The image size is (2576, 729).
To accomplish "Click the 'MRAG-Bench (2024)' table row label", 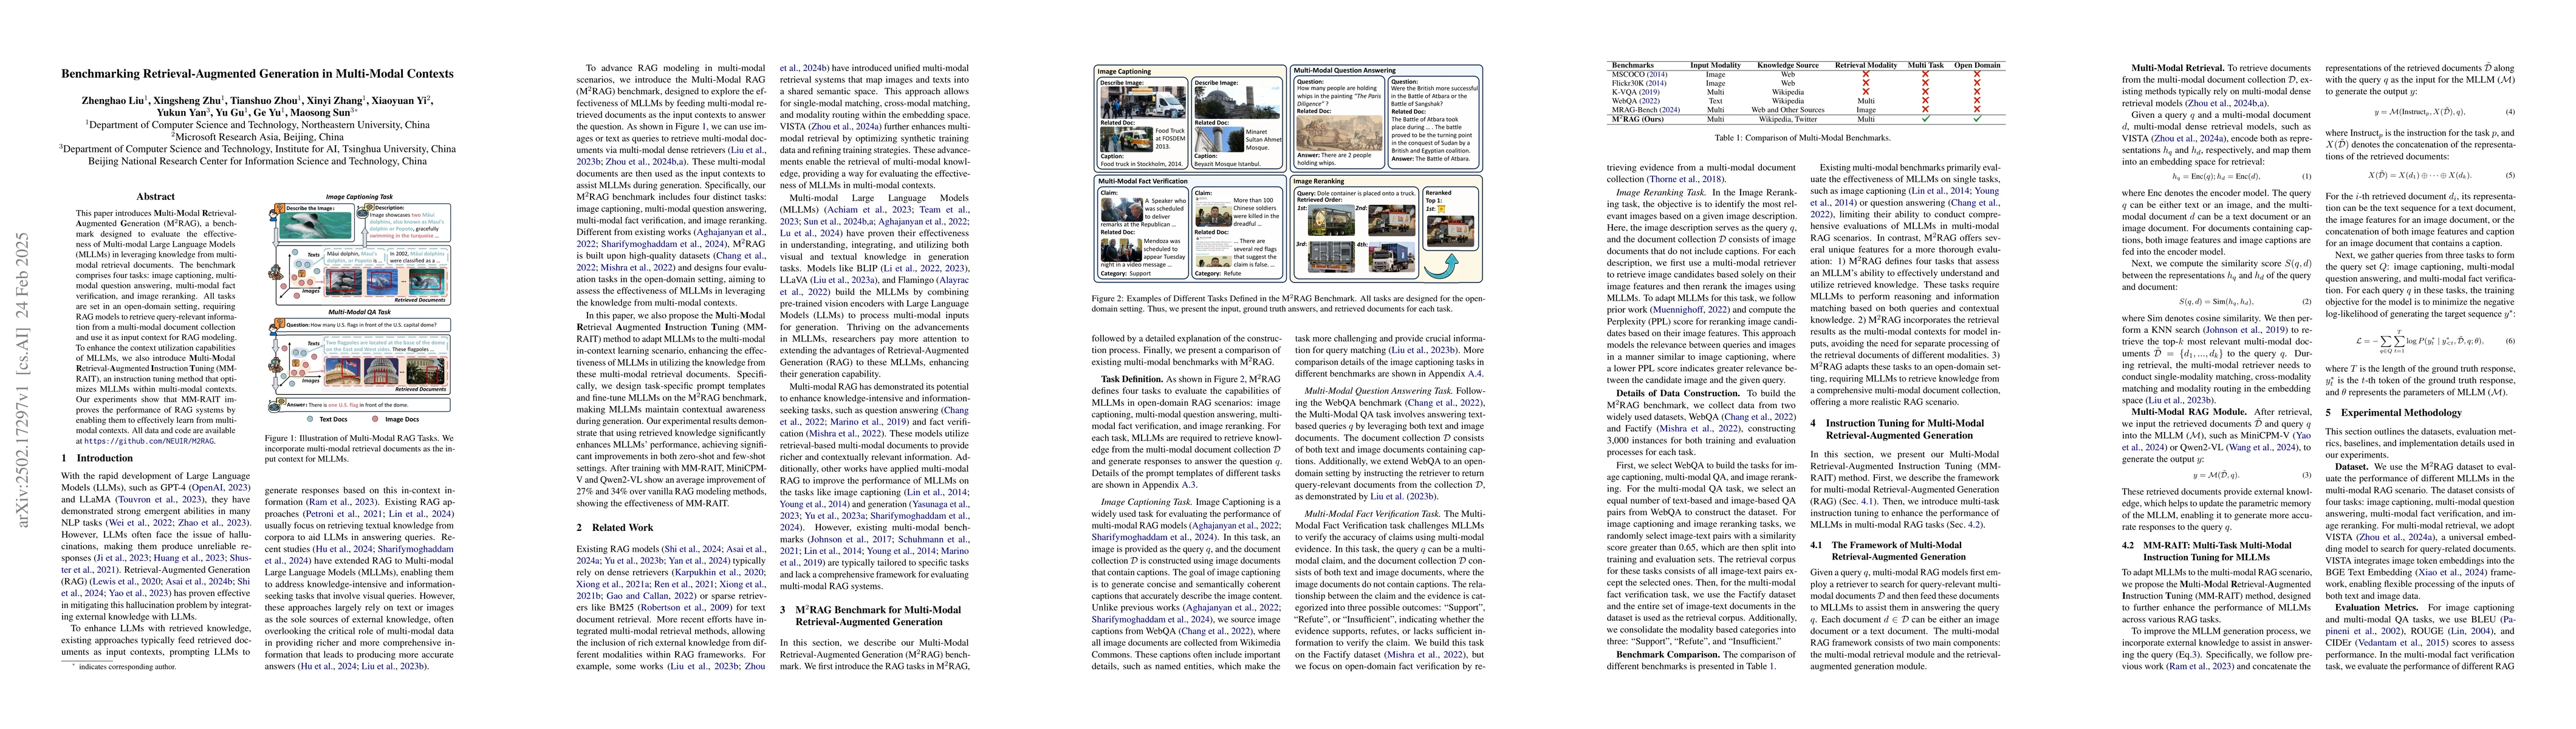I will point(1646,110).
